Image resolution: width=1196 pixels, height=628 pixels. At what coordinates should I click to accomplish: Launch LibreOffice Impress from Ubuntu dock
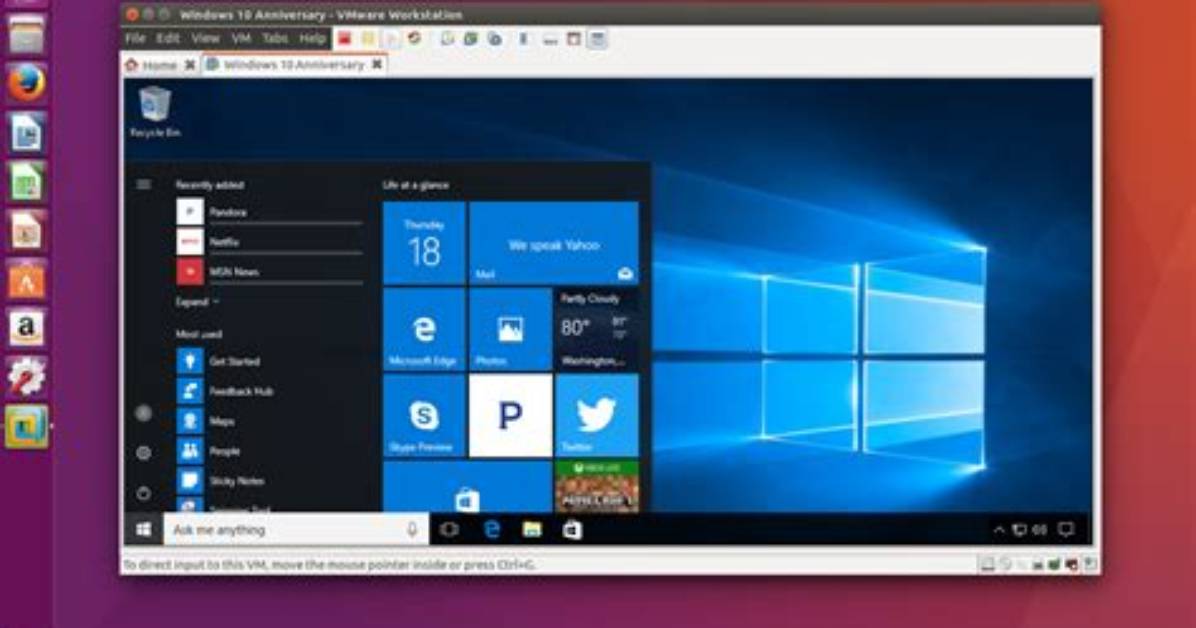(x=26, y=230)
